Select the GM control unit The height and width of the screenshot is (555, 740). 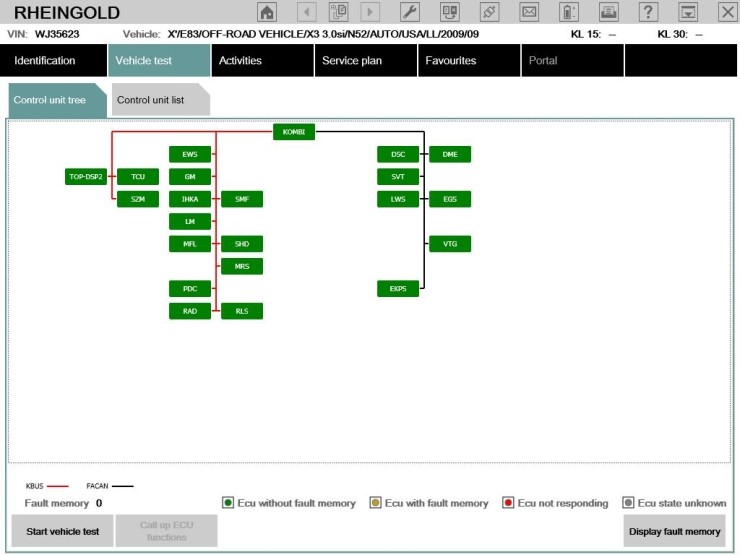[x=190, y=177]
